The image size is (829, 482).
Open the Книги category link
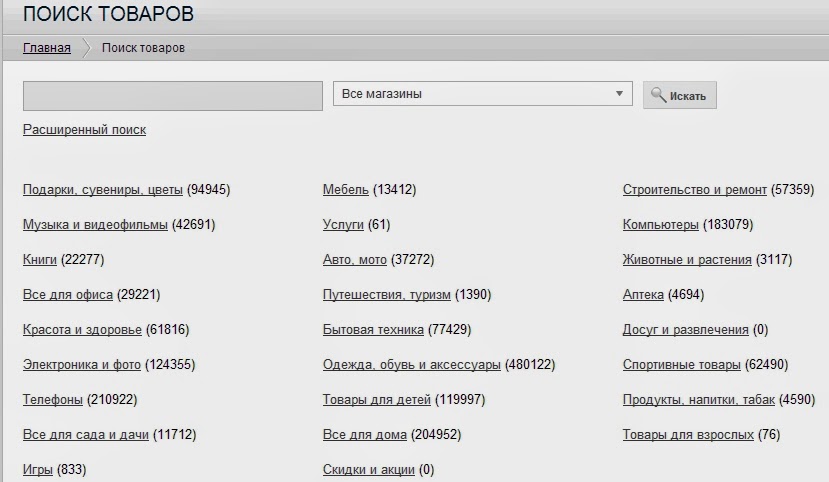(x=40, y=260)
